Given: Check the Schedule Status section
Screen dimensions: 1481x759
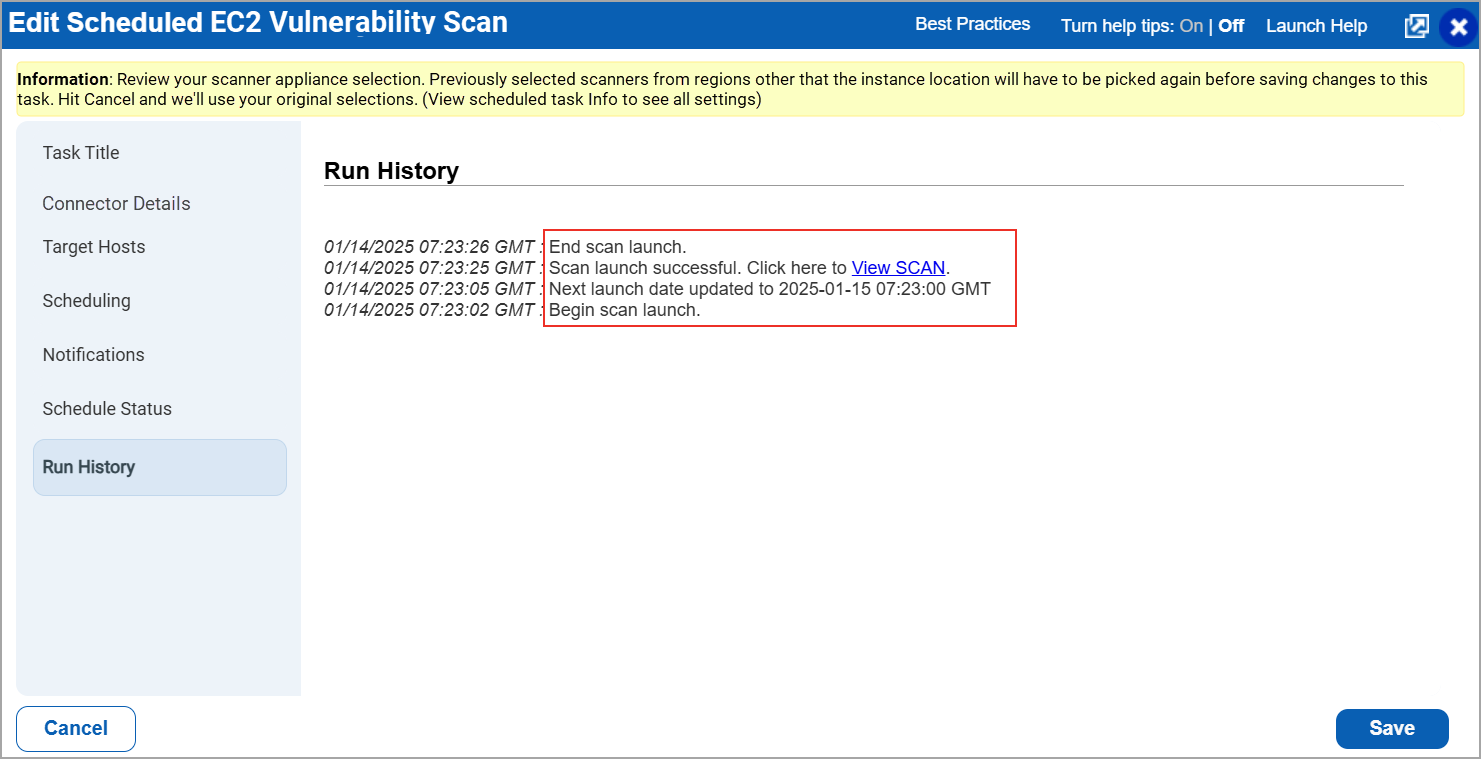Looking at the screenshot, I should [107, 408].
